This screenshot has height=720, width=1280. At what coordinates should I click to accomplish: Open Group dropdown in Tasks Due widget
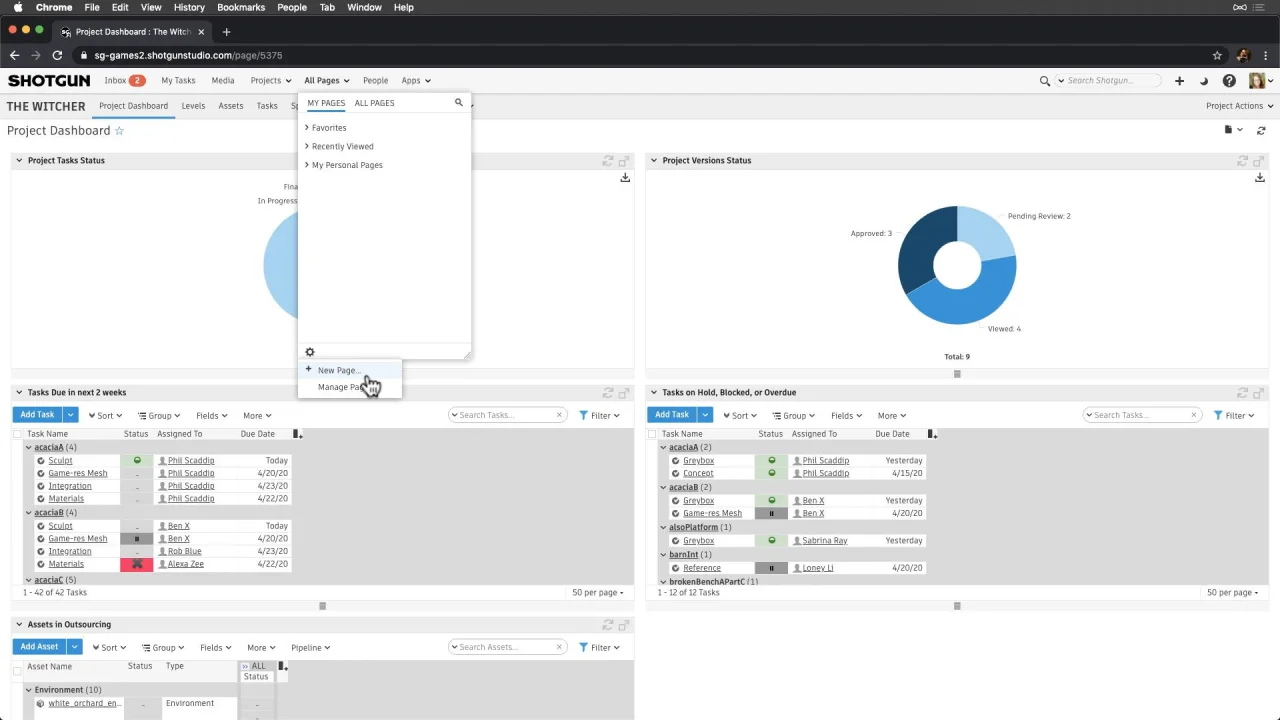coord(159,416)
